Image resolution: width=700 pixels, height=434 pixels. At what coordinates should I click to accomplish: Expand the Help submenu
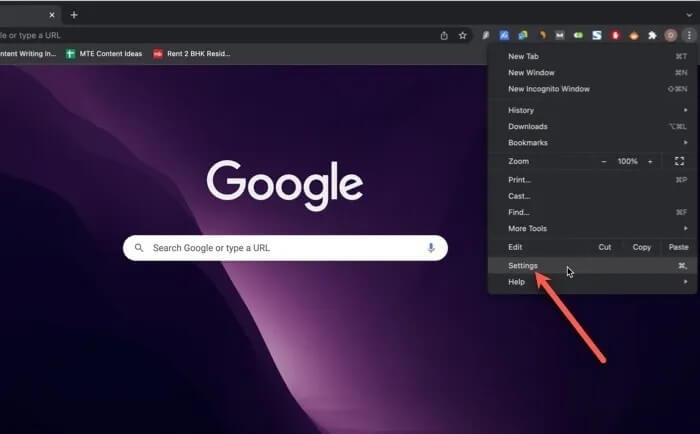pyautogui.click(x=592, y=282)
